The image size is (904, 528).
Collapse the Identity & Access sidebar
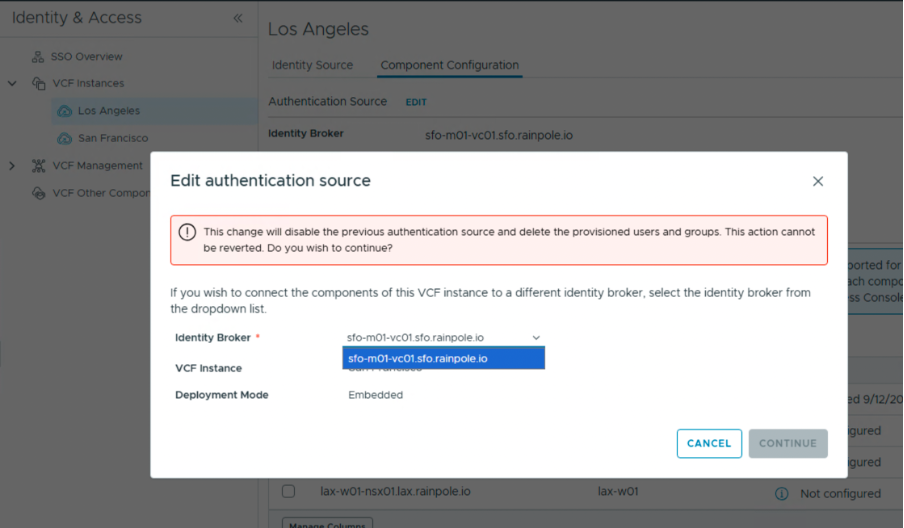pyautogui.click(x=238, y=18)
